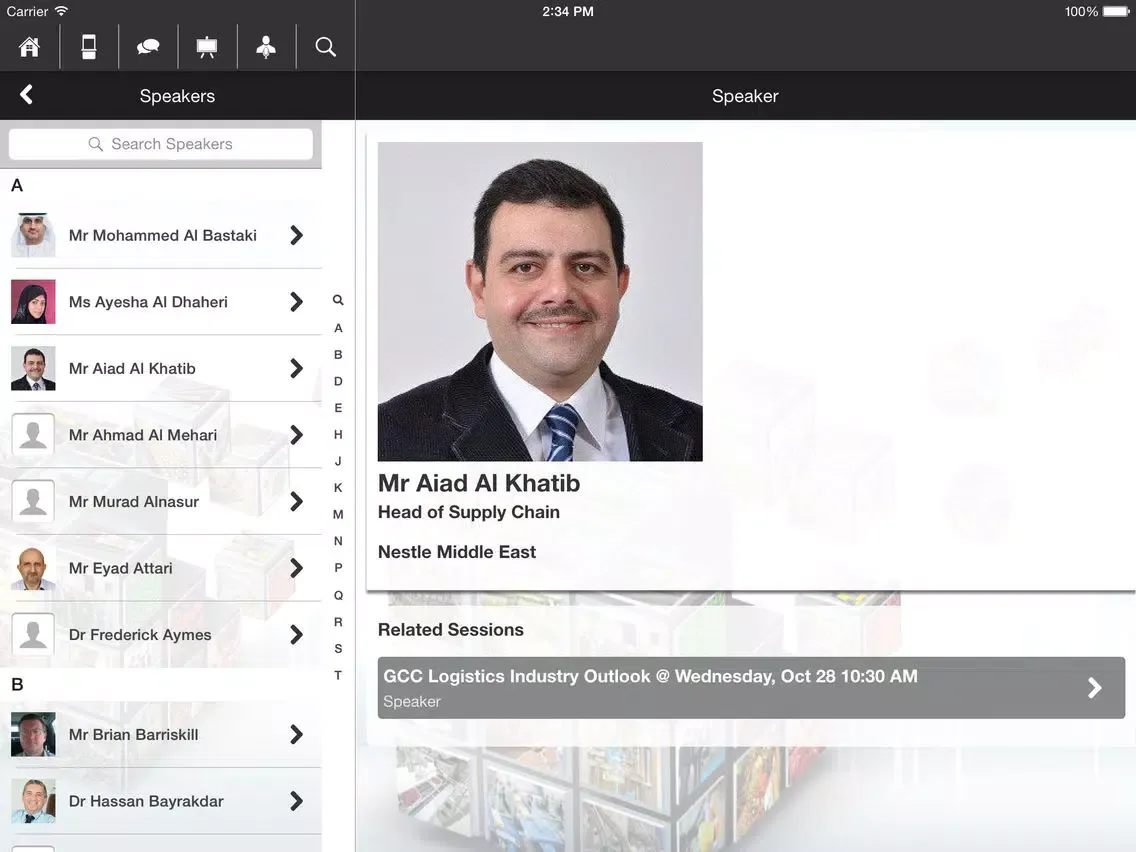The height and width of the screenshot is (852, 1136).
Task: Jump to letter P in index
Action: [338, 568]
